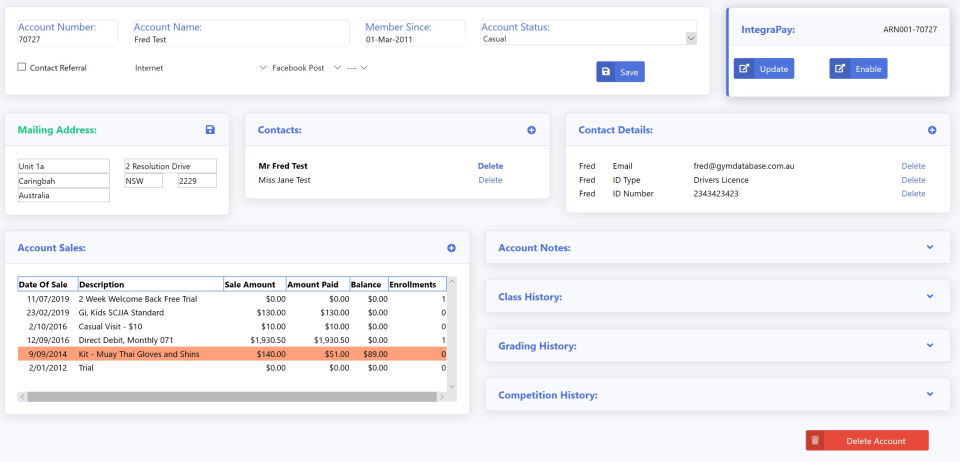
Task: Click the Australia country field
Action: (64, 195)
